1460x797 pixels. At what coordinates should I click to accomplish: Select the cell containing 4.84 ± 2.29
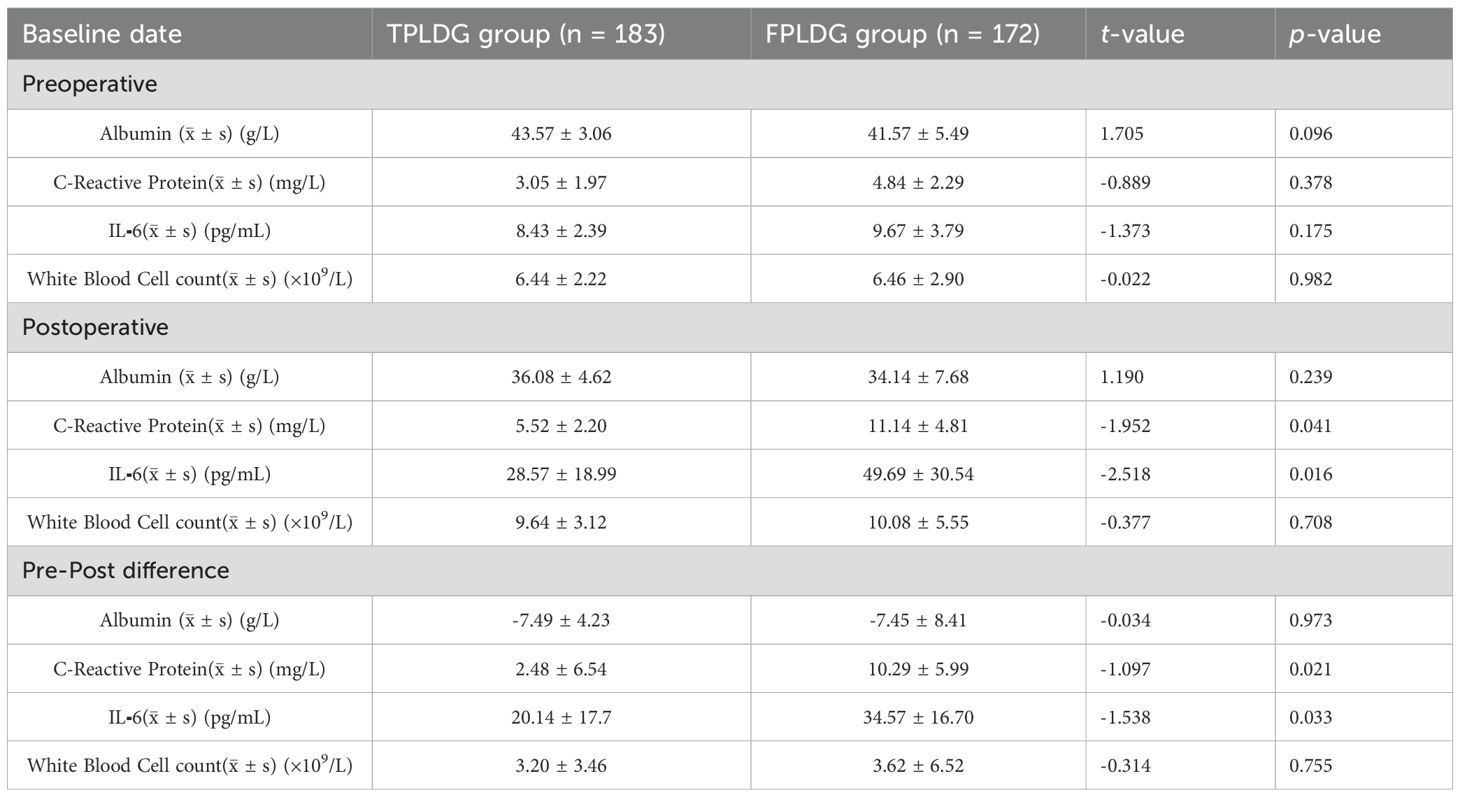coord(918,182)
